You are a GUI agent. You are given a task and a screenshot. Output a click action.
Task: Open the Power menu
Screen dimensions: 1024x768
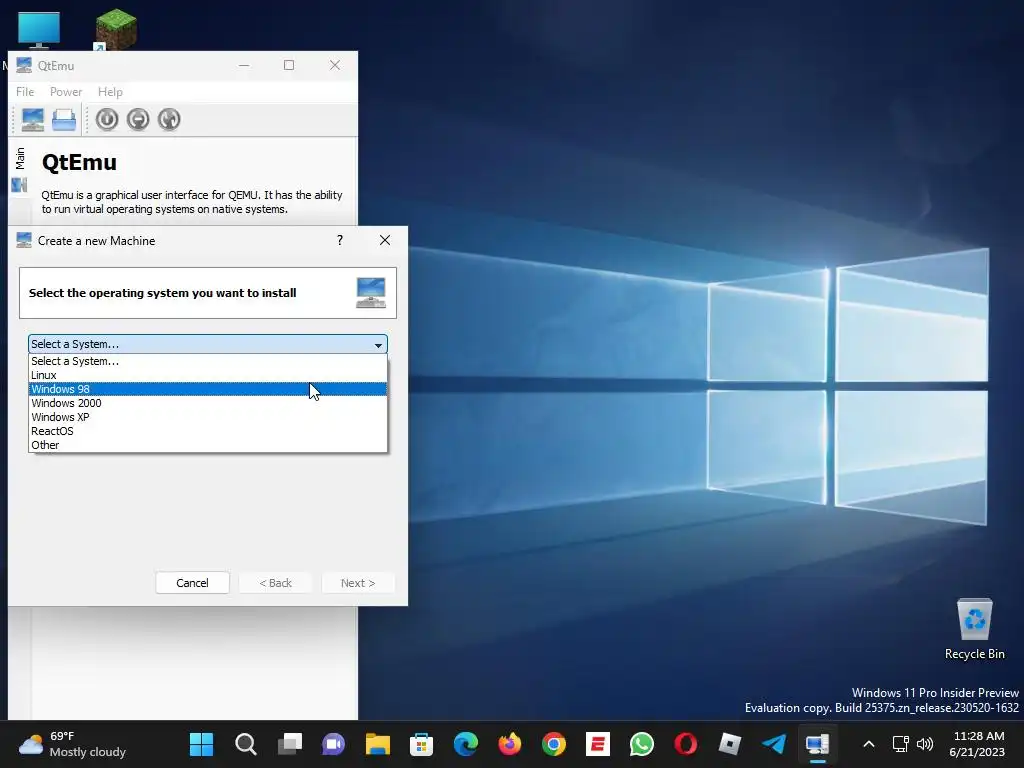click(66, 92)
